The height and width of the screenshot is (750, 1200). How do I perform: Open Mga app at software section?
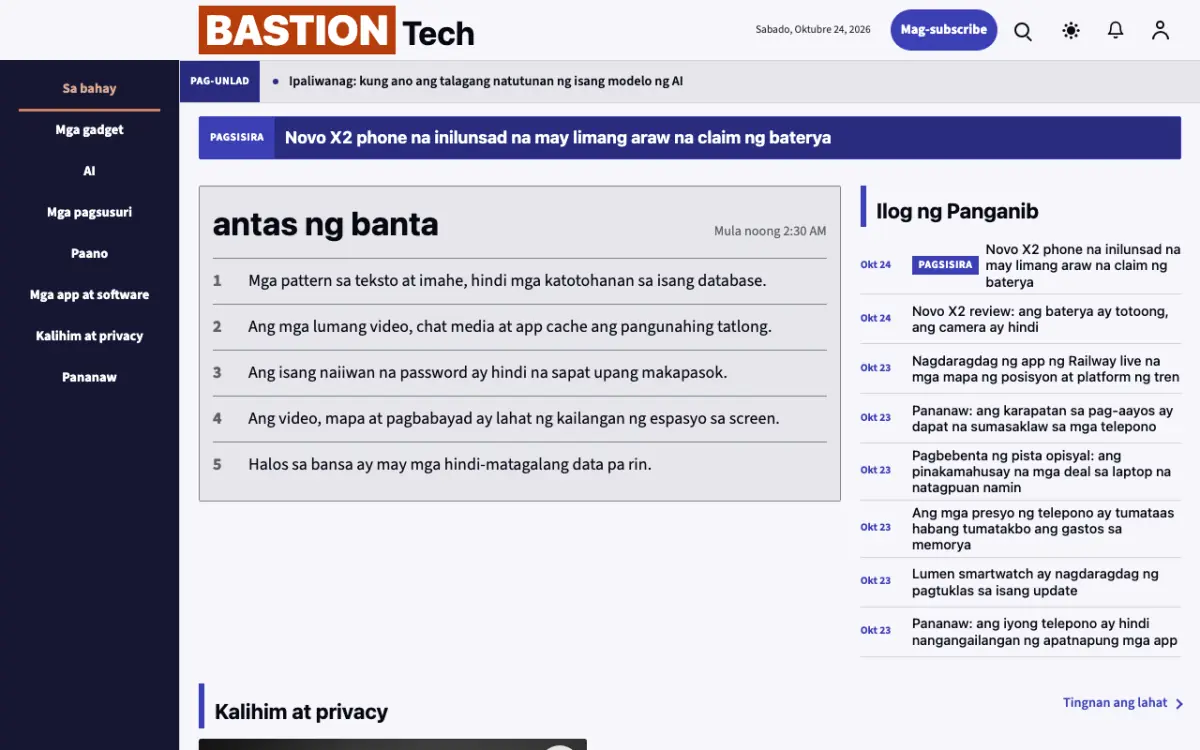89,295
